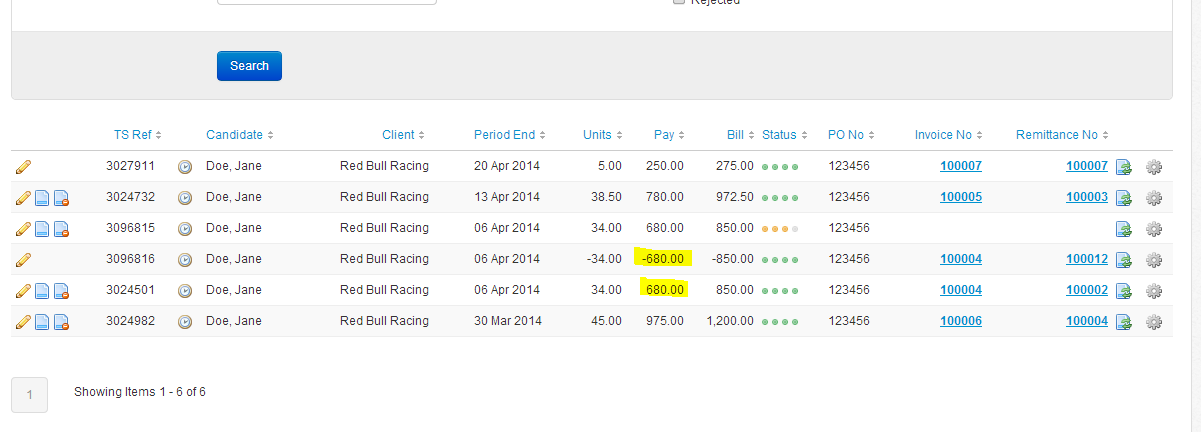Viewport: 1201px width, 432px height.
Task: Click the document refresh icon in row 3096816
Action: pyautogui.click(x=1124, y=260)
